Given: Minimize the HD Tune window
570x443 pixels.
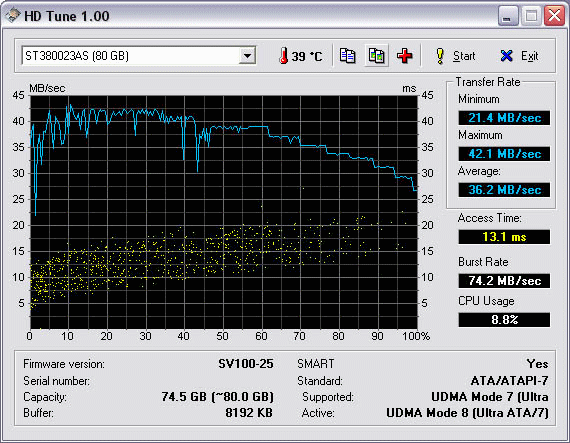Looking at the screenshot, I should [507, 16].
